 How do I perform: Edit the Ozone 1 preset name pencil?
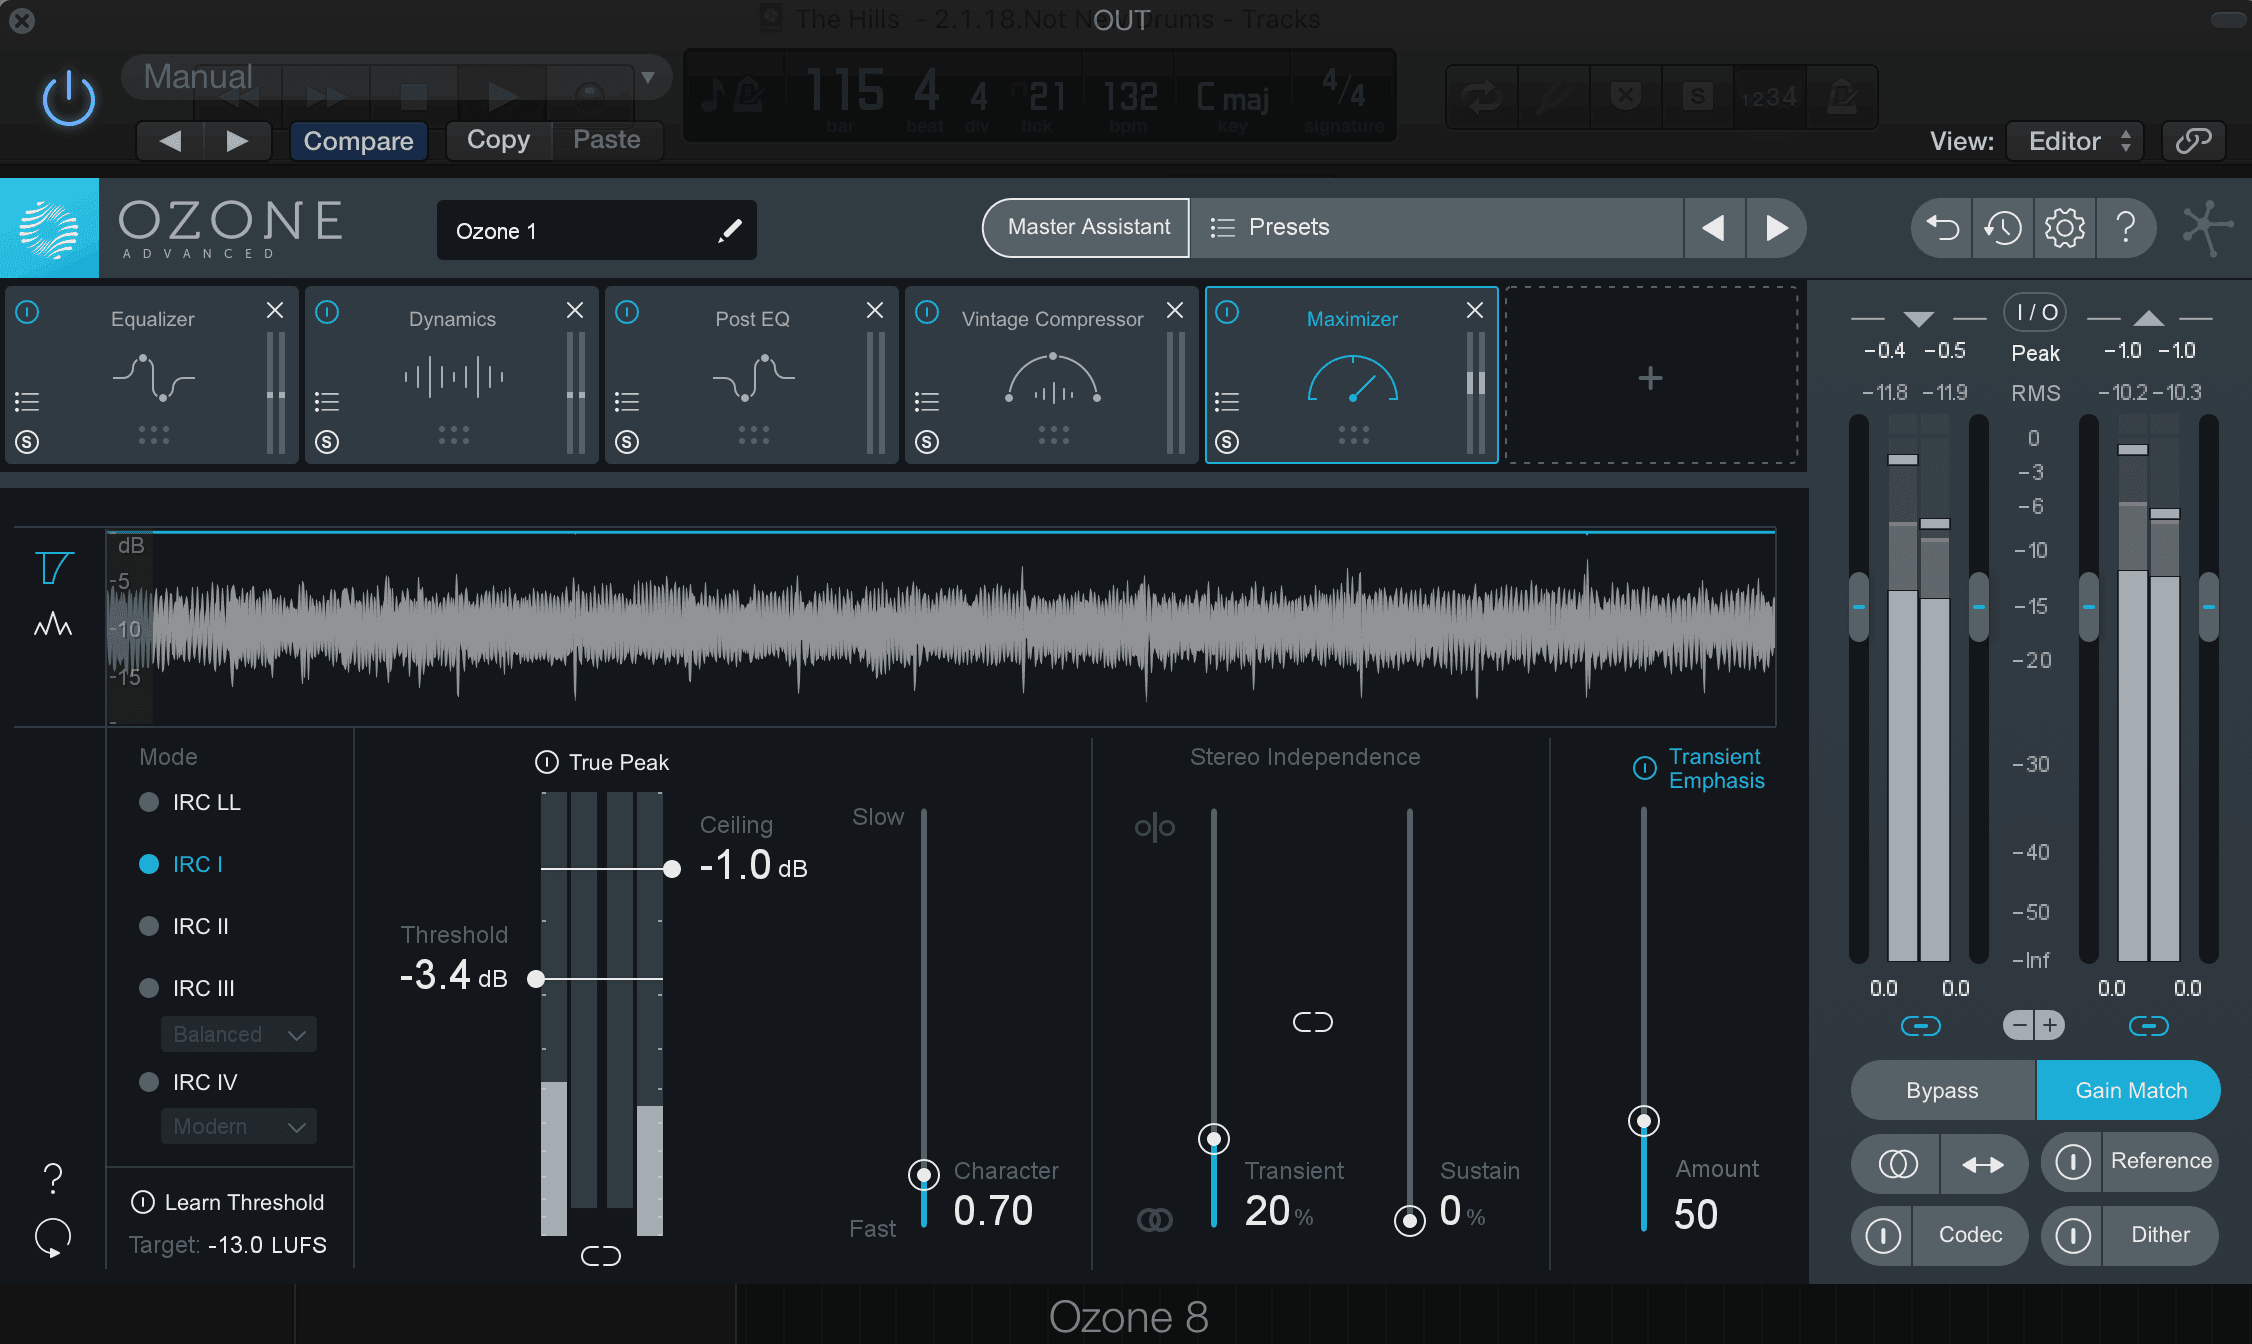pyautogui.click(x=730, y=231)
